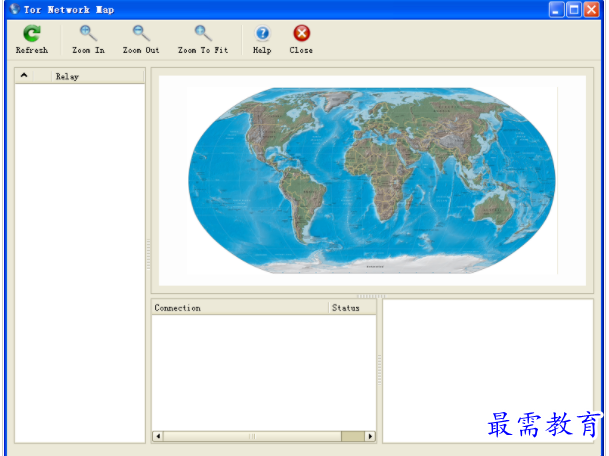Click splitter right of connection list
This screenshot has width=609, height=456.
point(379,370)
